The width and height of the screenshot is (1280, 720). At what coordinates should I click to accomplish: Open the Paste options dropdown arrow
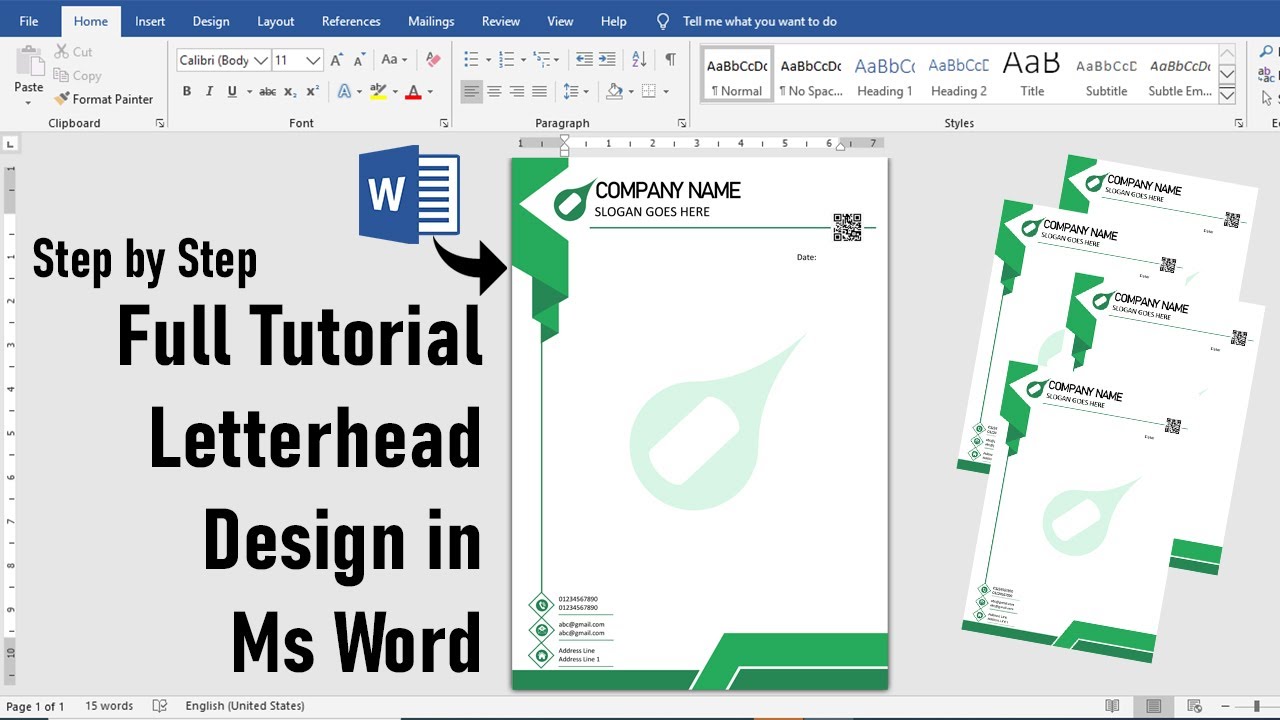(28, 101)
